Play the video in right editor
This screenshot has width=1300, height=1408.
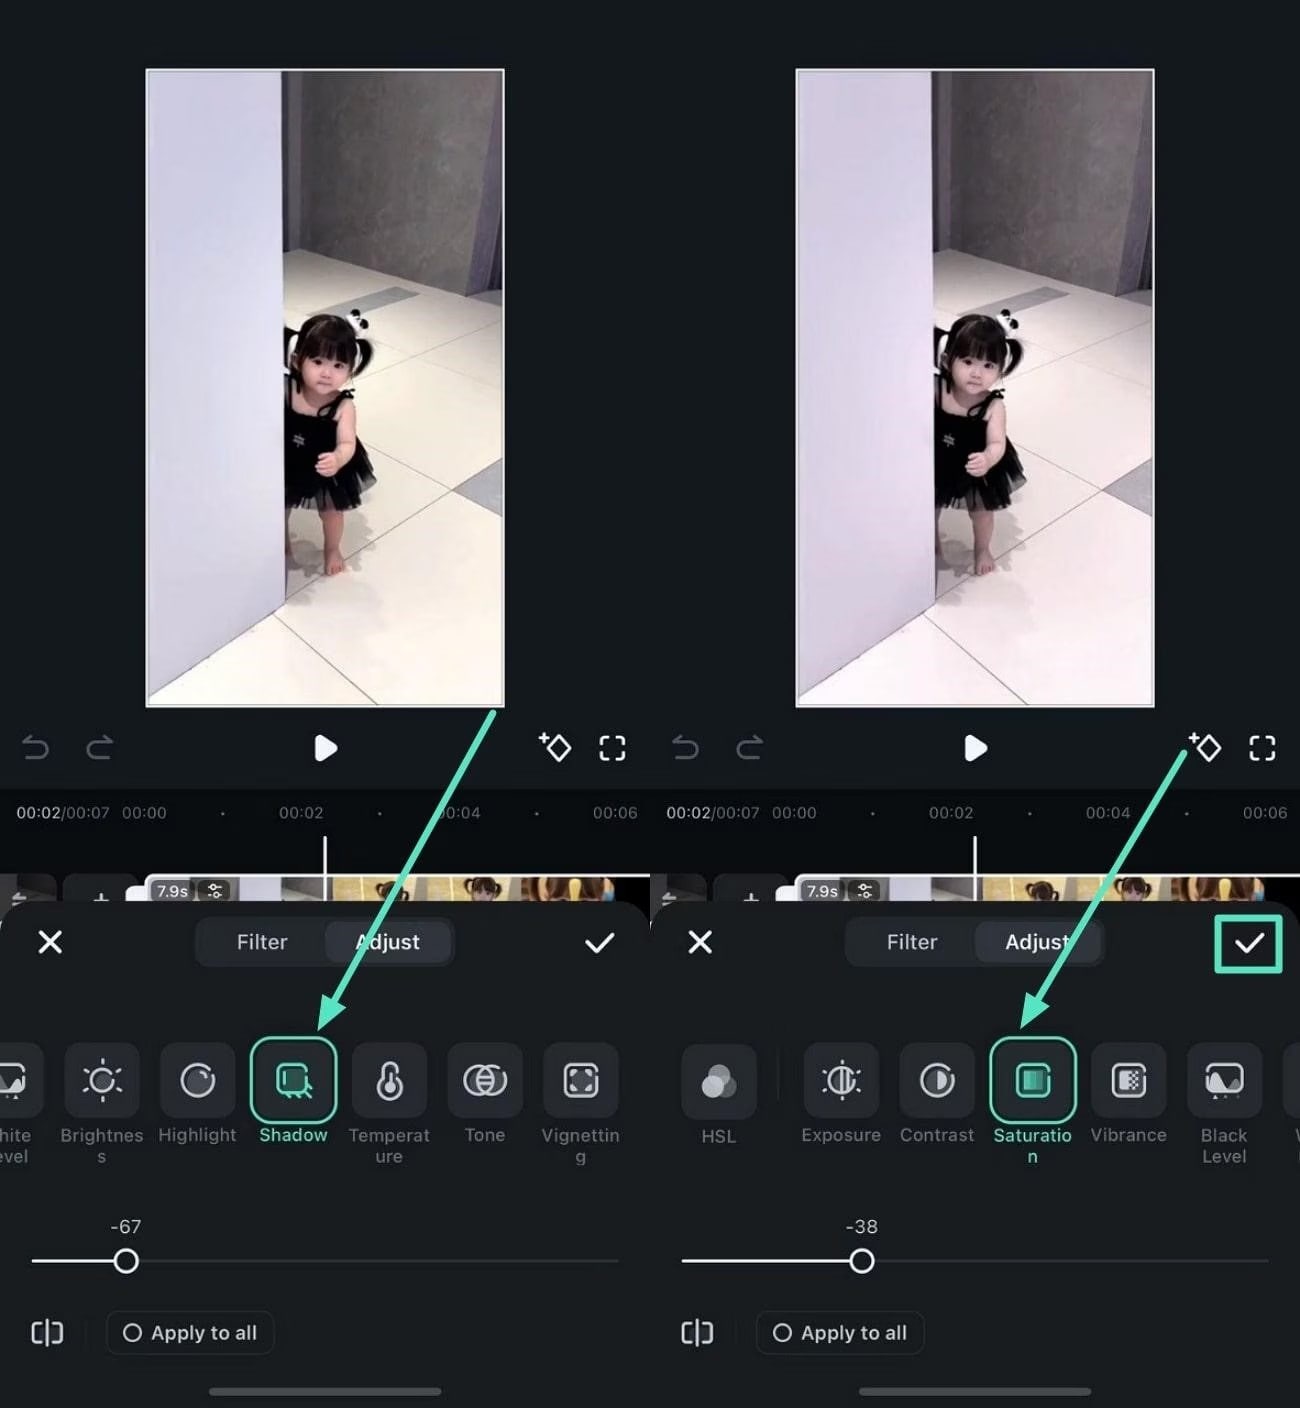[x=975, y=748]
